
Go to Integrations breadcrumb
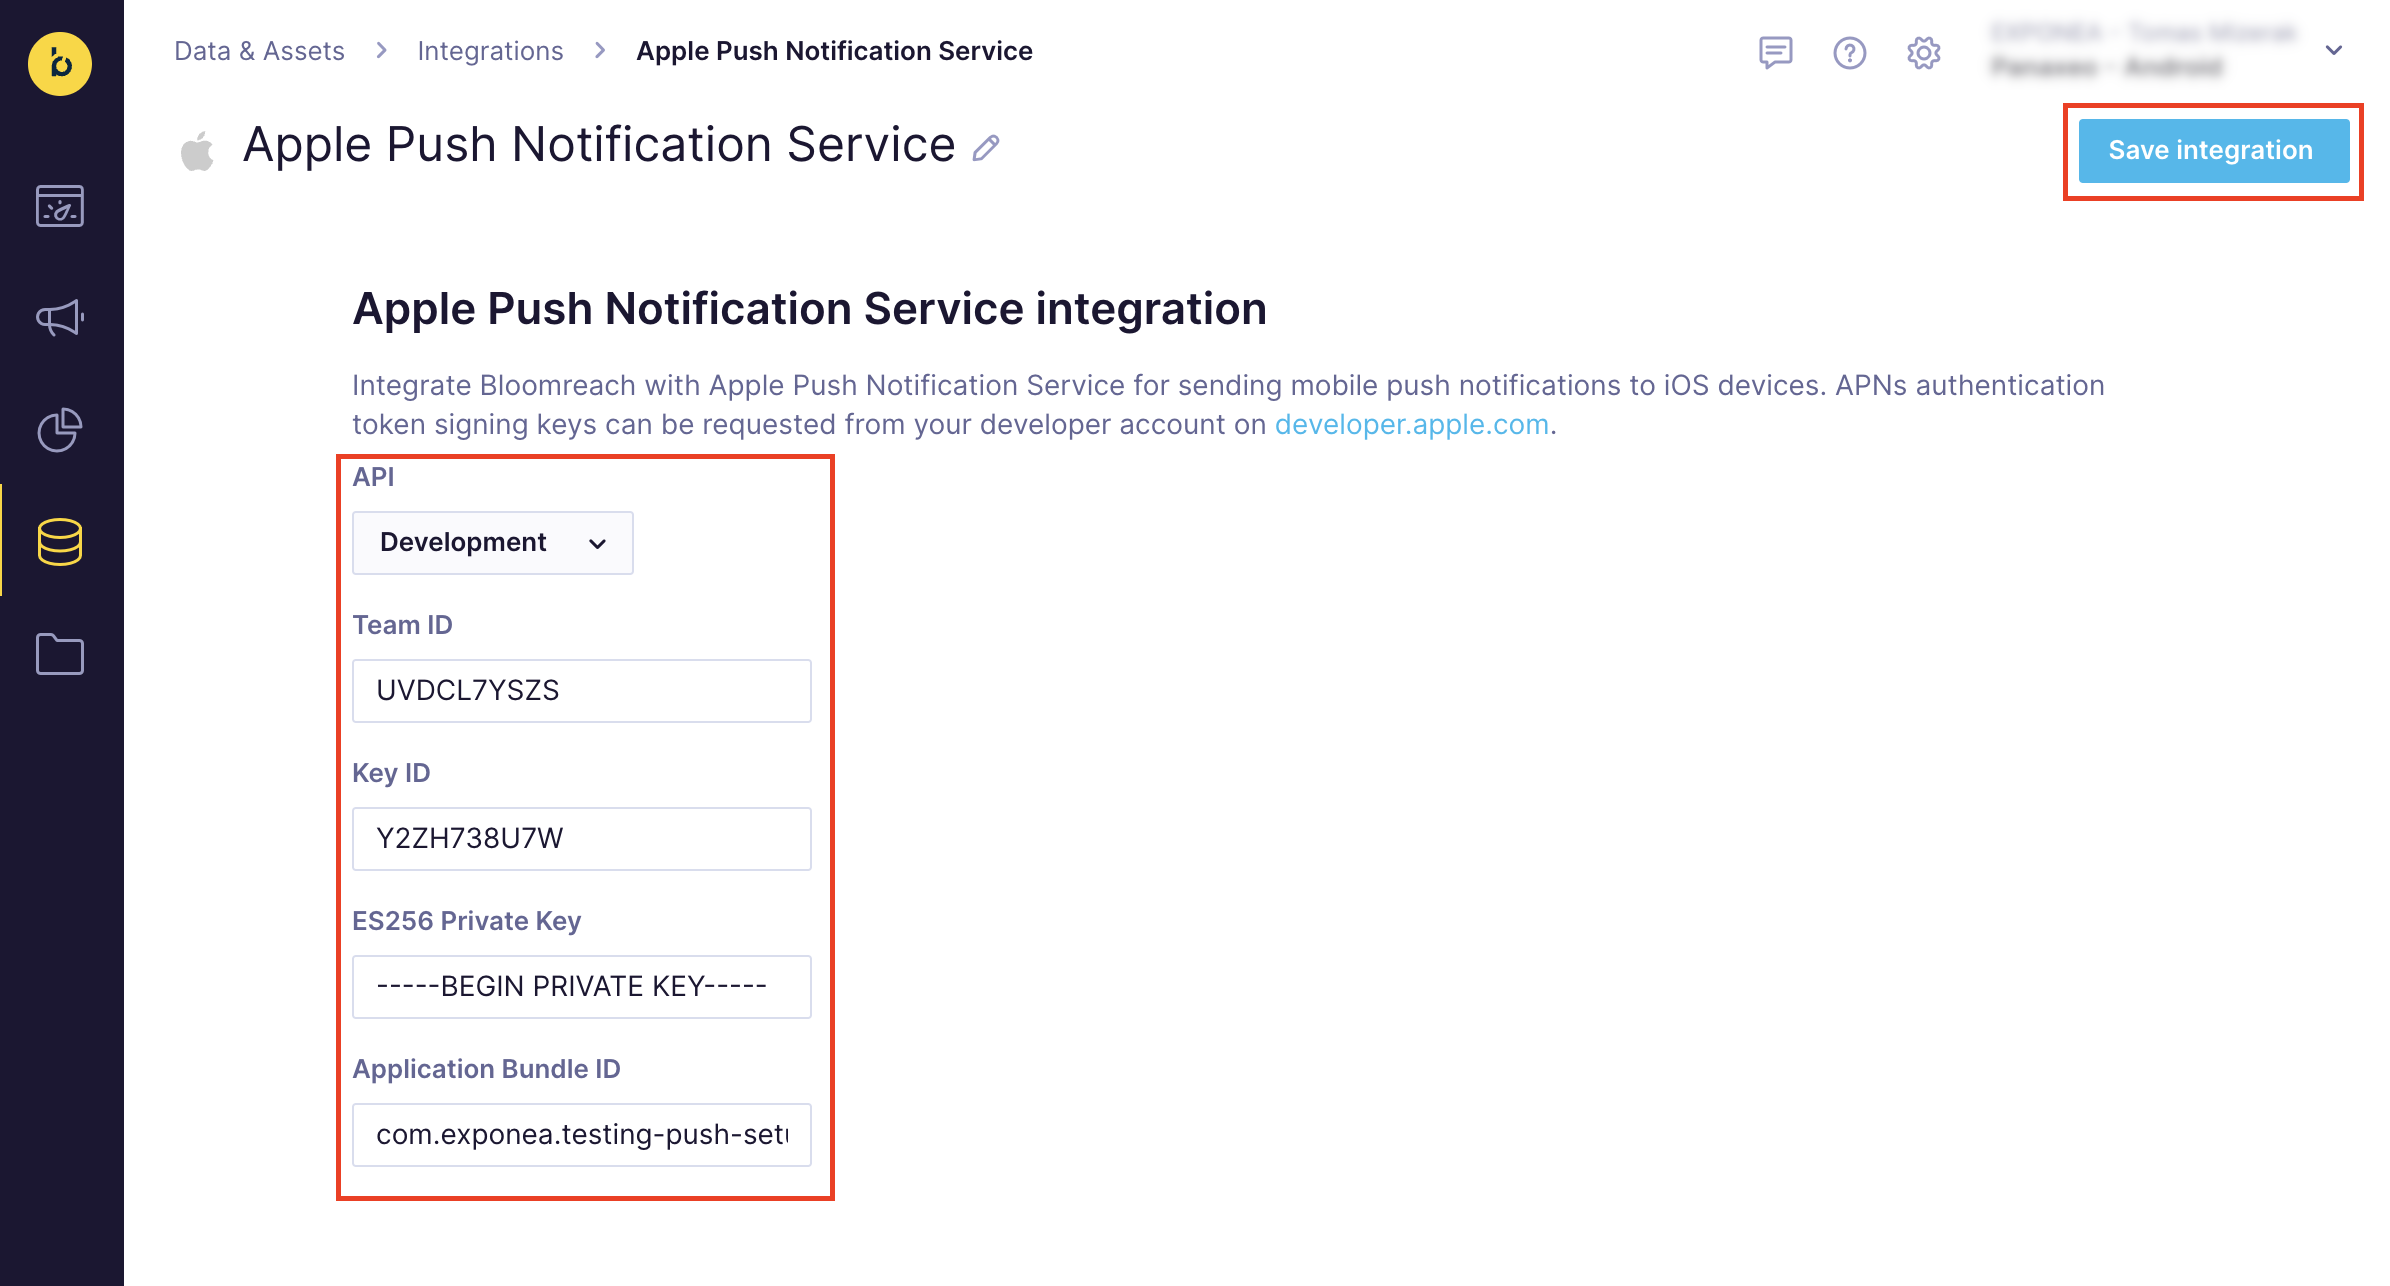pyautogui.click(x=490, y=51)
